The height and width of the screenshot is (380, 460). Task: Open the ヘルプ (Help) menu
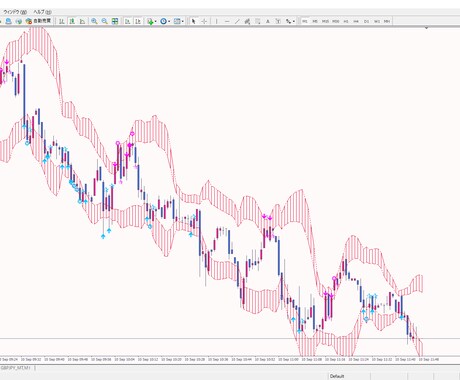click(42, 12)
